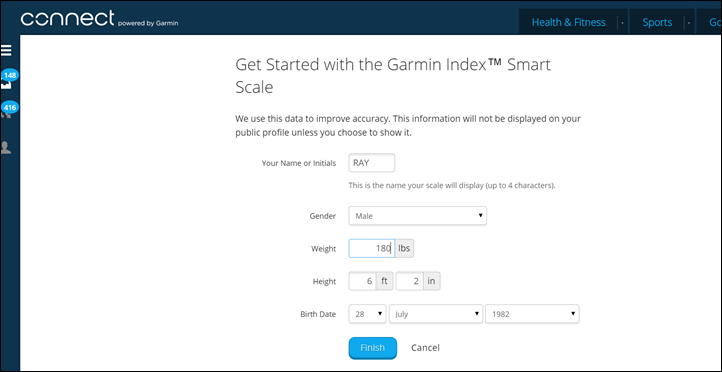Click the Birth Date label

[x=318, y=314]
